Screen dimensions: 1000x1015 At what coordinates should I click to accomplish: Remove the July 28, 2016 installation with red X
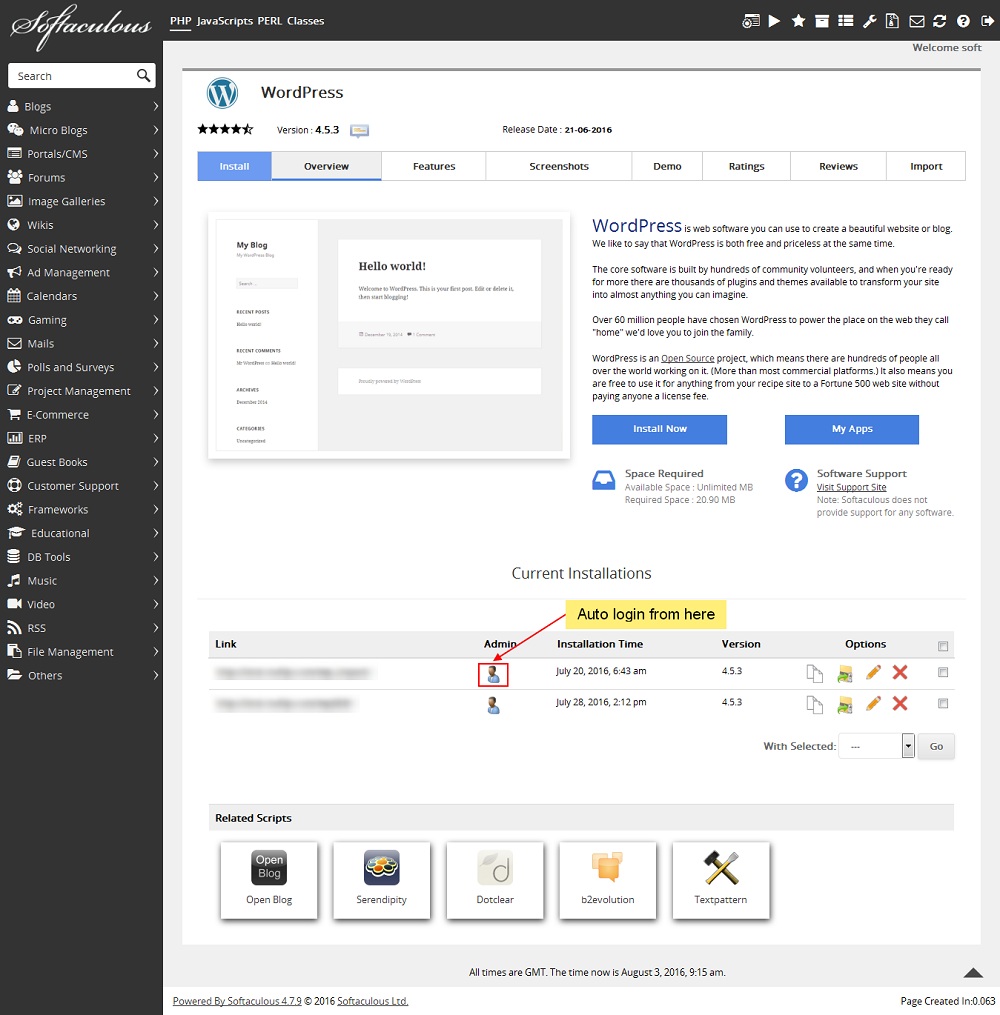click(900, 703)
